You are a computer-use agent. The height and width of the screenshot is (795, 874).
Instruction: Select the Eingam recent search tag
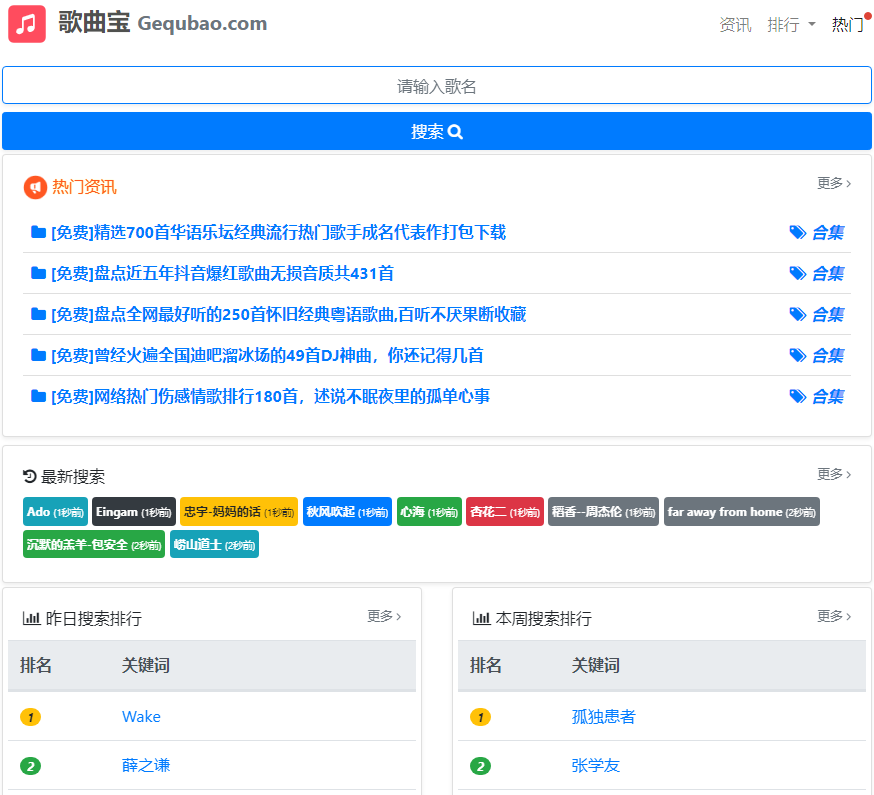coord(134,512)
